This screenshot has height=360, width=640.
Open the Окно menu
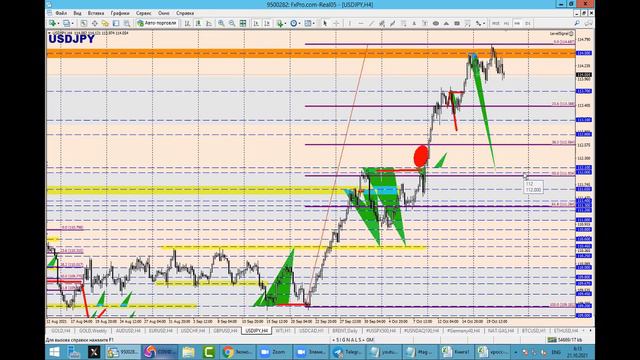164,13
